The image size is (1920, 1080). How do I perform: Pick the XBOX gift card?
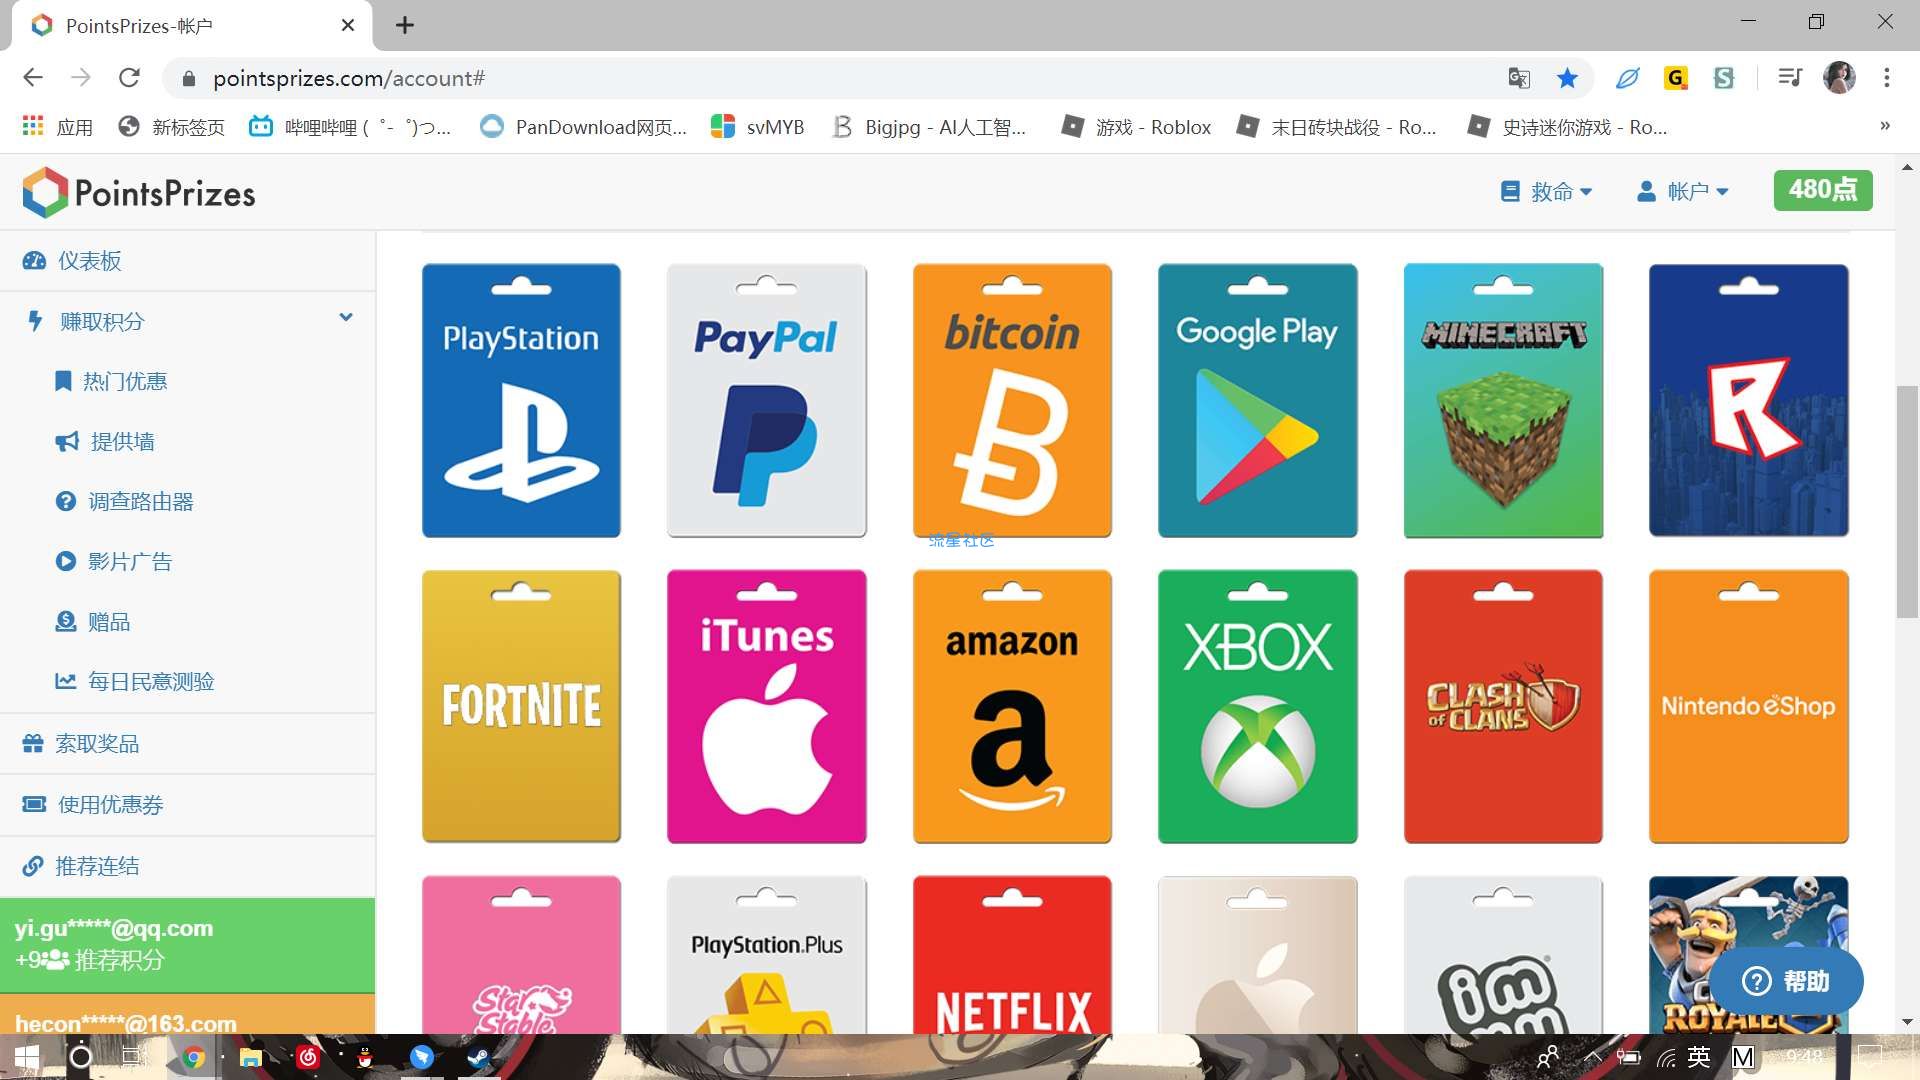click(1258, 706)
